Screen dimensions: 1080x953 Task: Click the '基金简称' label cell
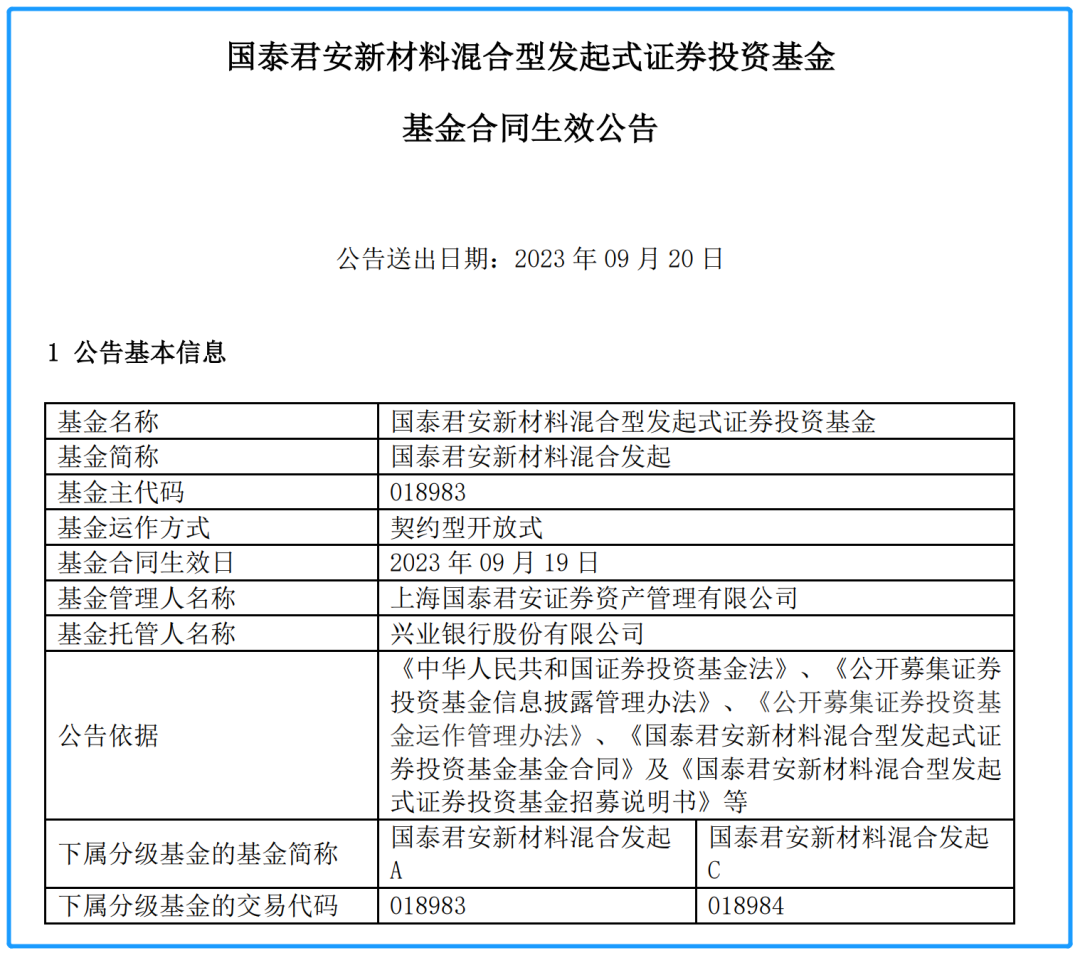click(x=211, y=457)
